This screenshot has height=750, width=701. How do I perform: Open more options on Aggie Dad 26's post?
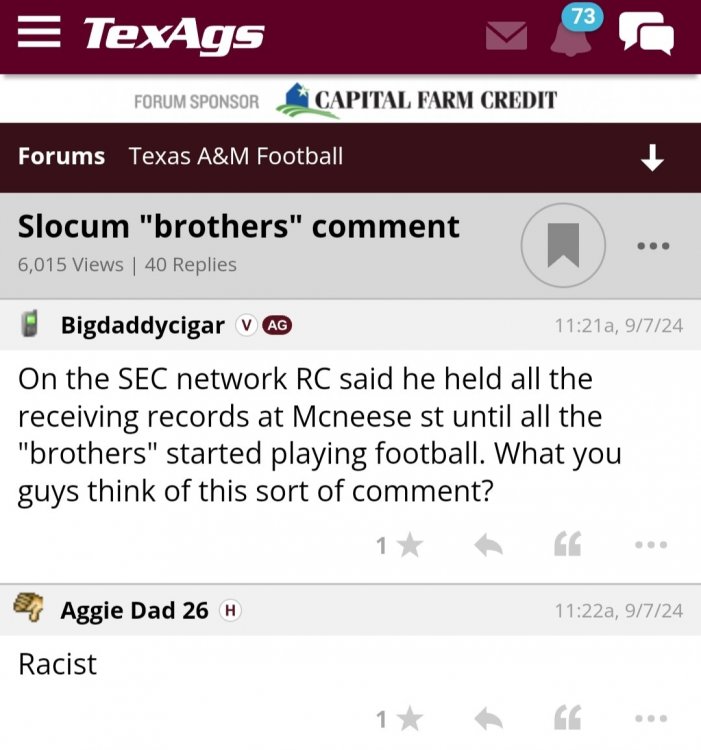tap(650, 718)
